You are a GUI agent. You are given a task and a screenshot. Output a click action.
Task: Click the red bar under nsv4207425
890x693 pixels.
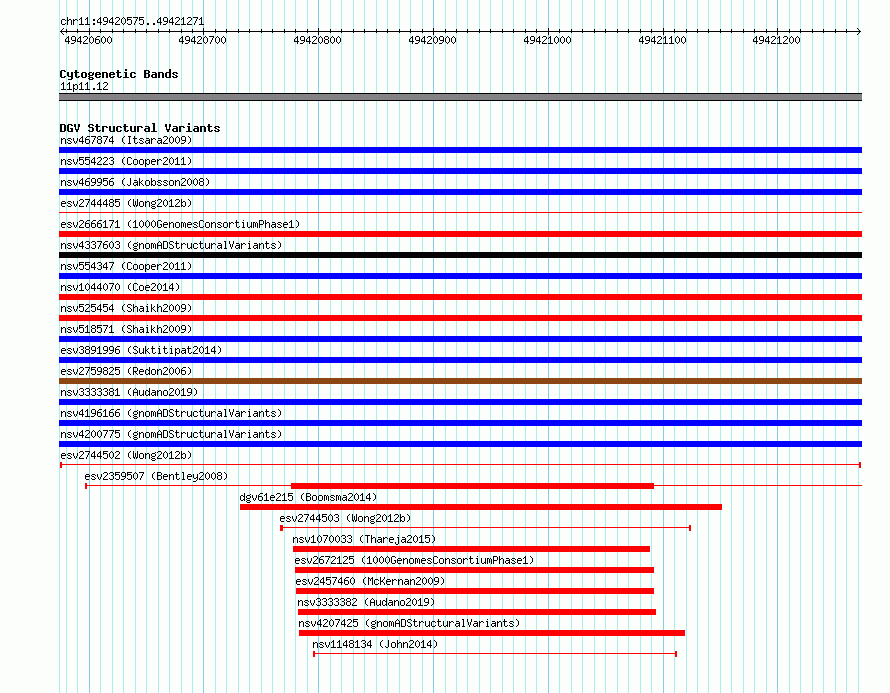[492, 633]
